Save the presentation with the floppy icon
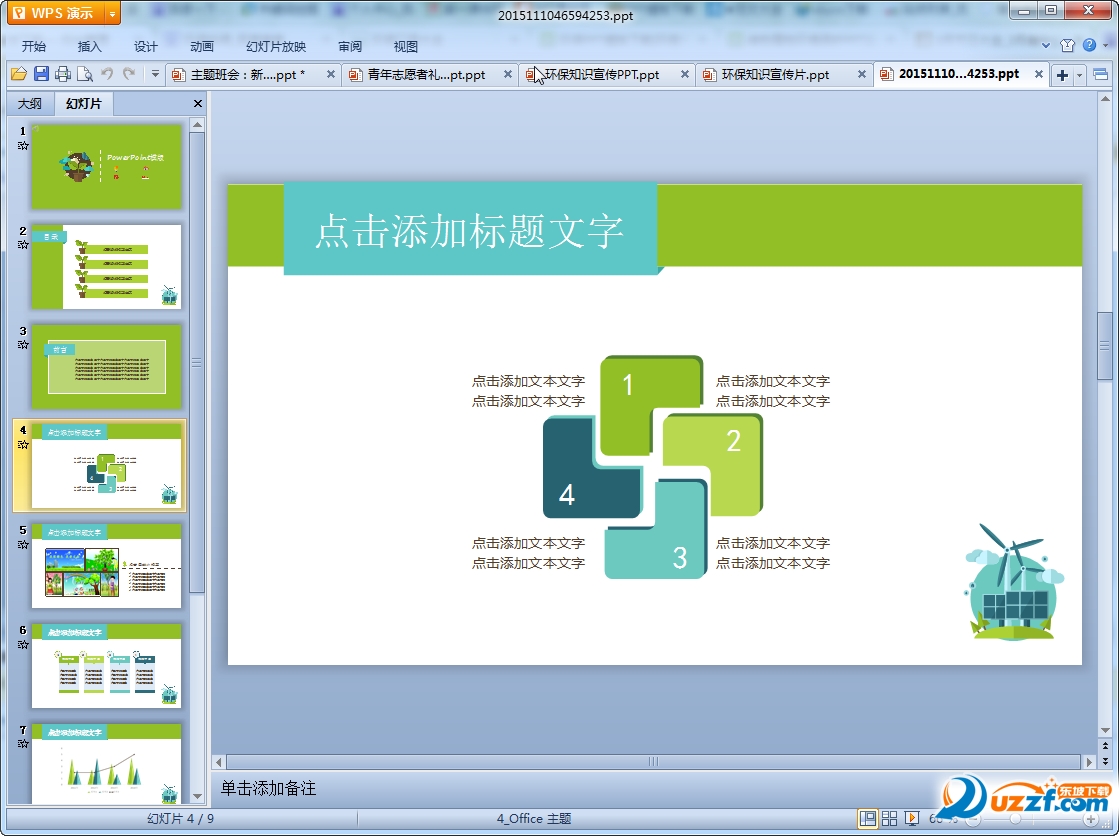The width and height of the screenshot is (1119, 836). point(41,74)
